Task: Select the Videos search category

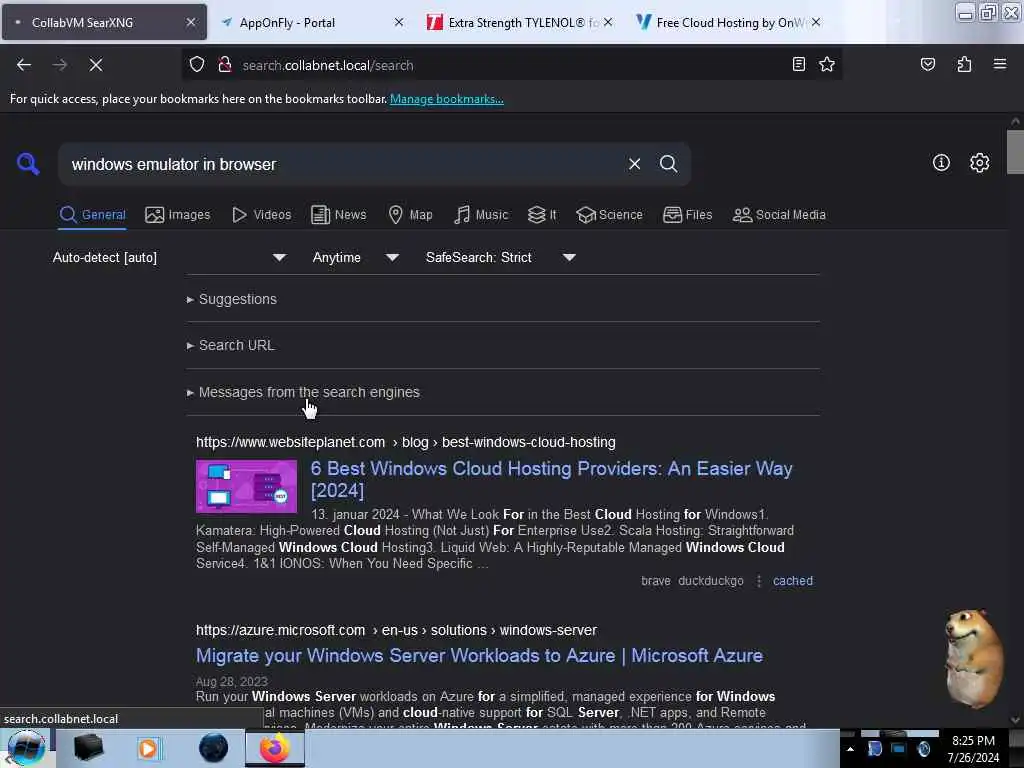Action: pyautogui.click(x=261, y=215)
